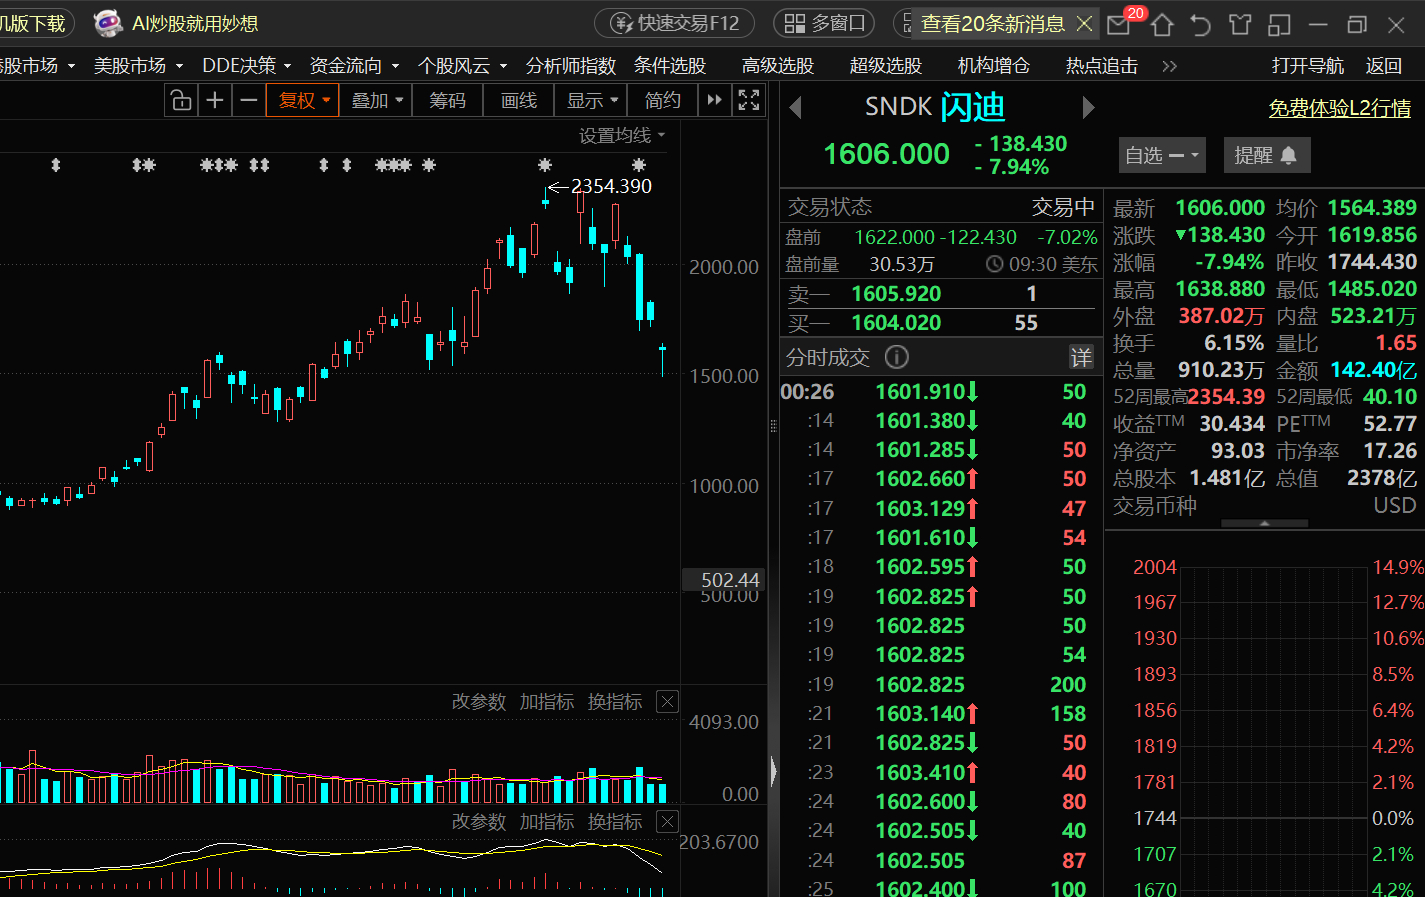Toggle 画线 drawing tools
This screenshot has width=1425, height=897.
point(519,100)
